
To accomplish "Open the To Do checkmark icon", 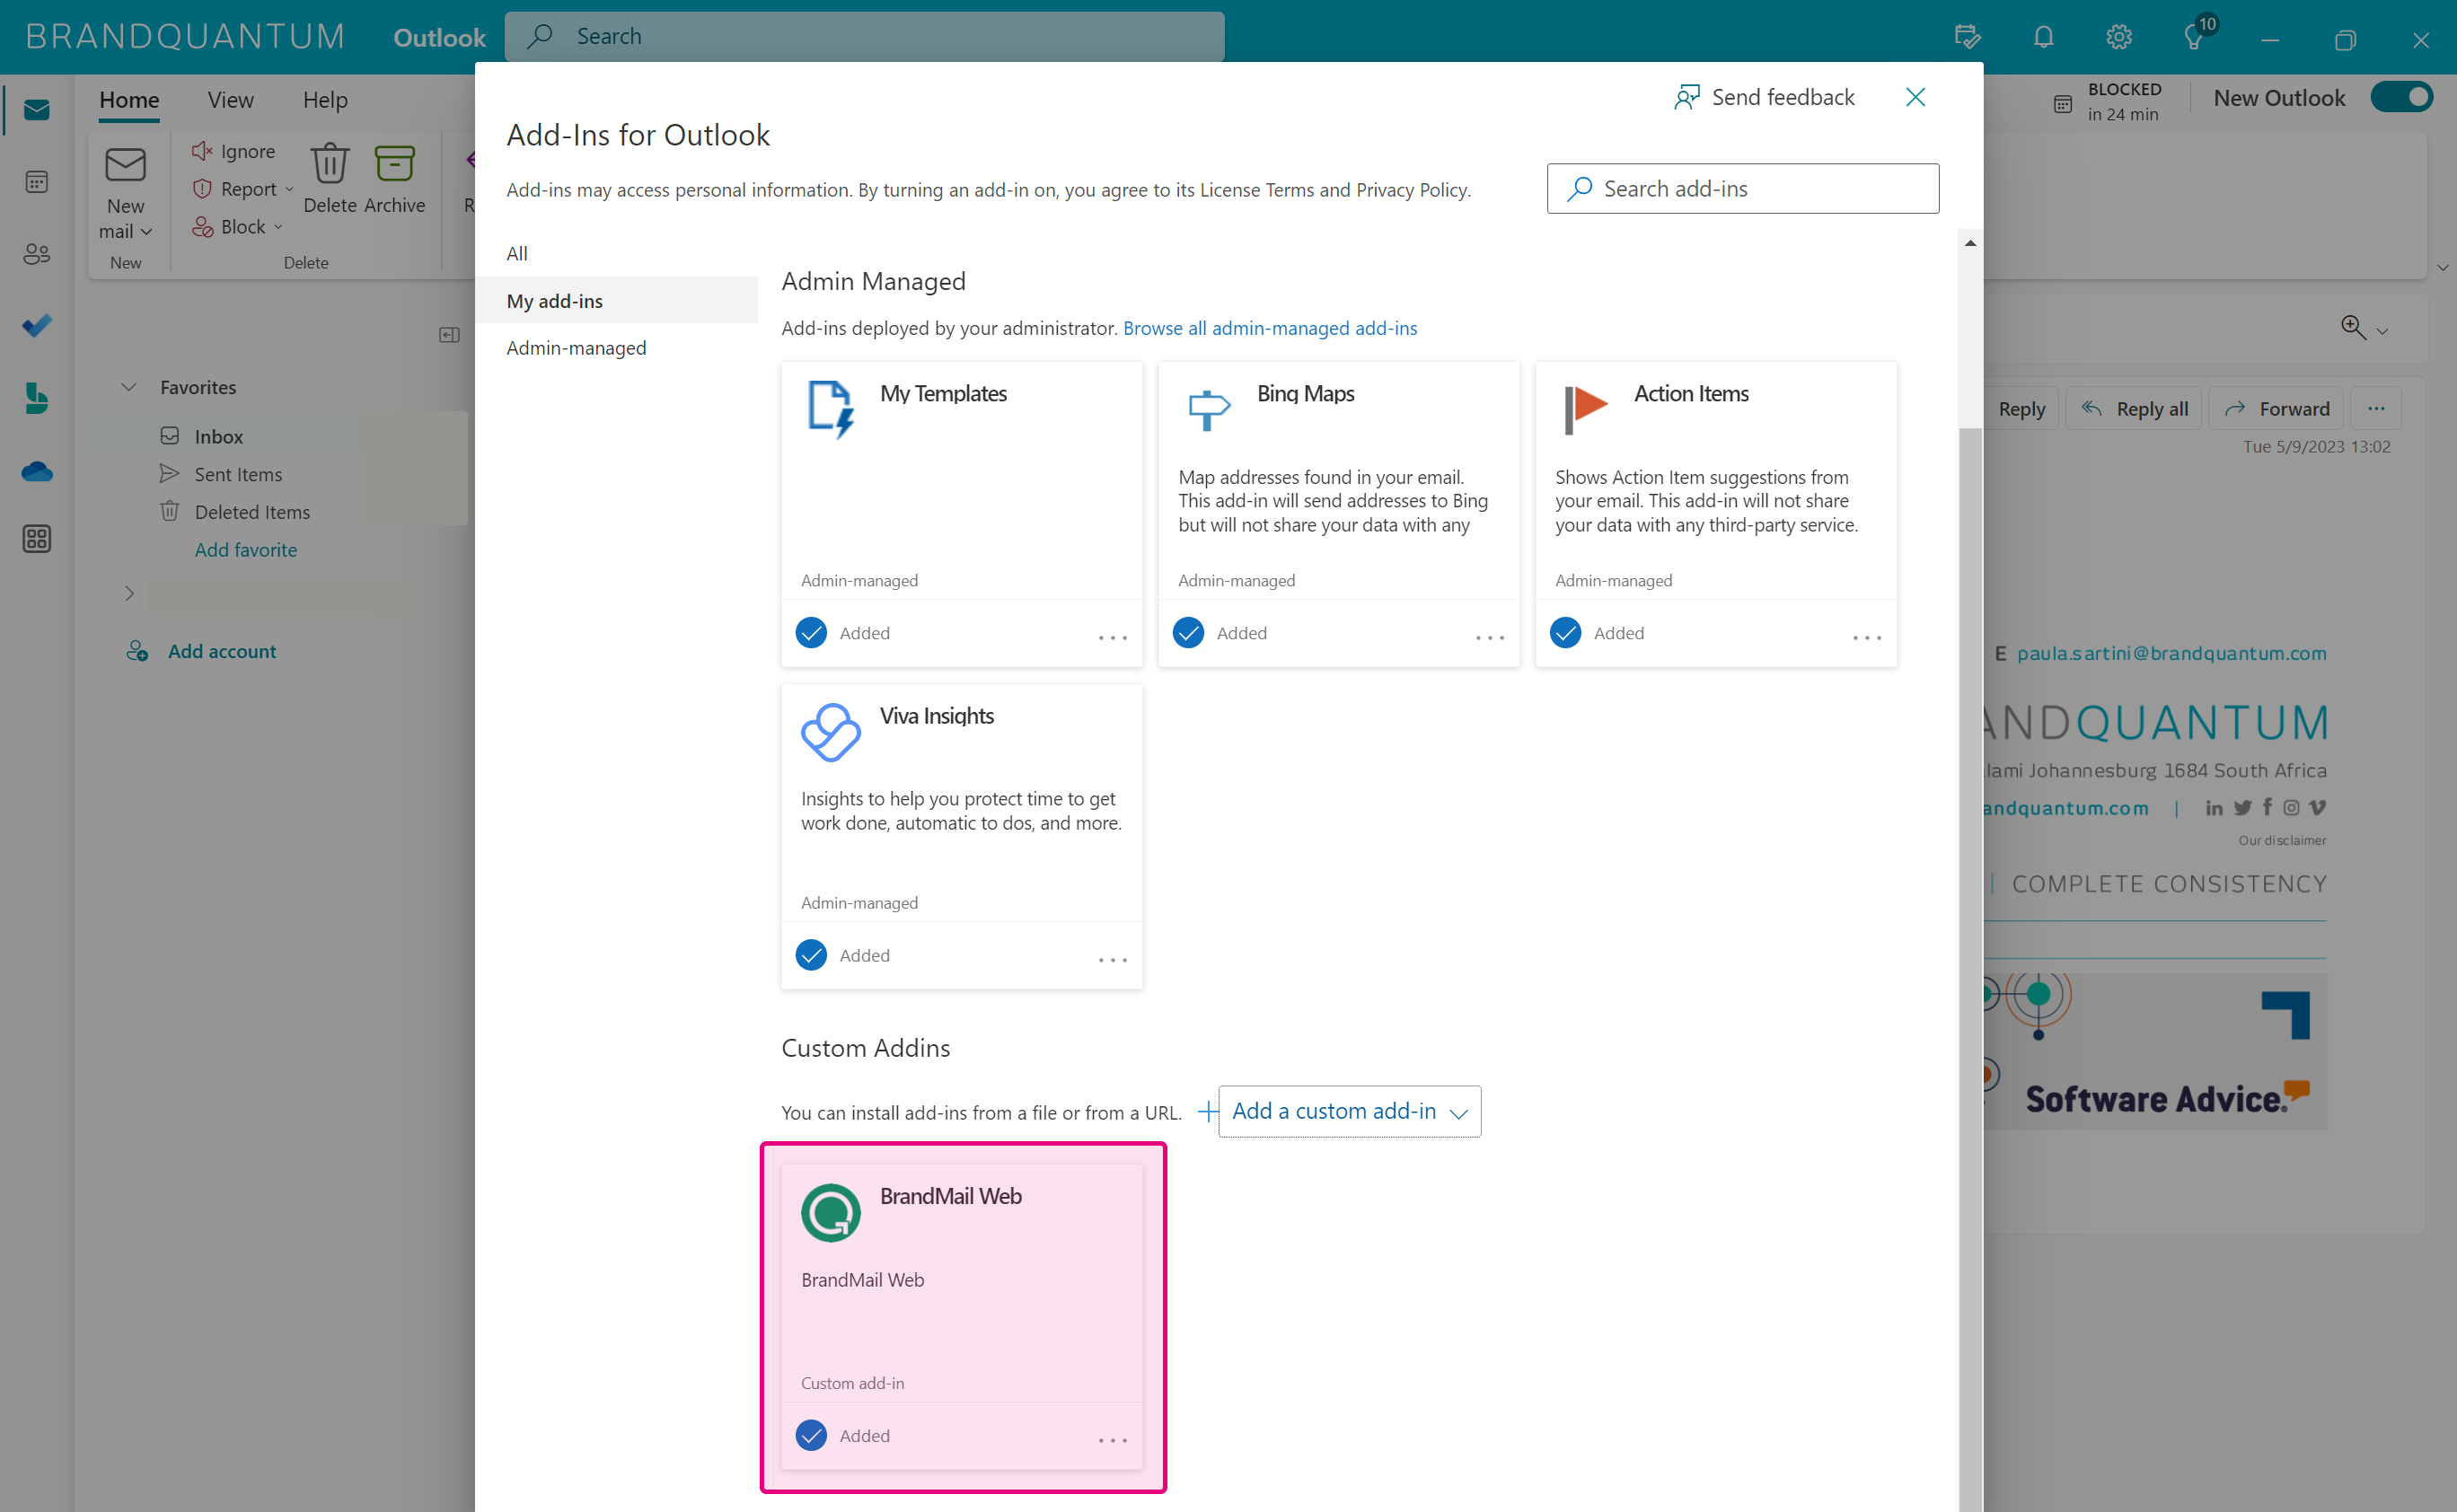I will [x=37, y=326].
